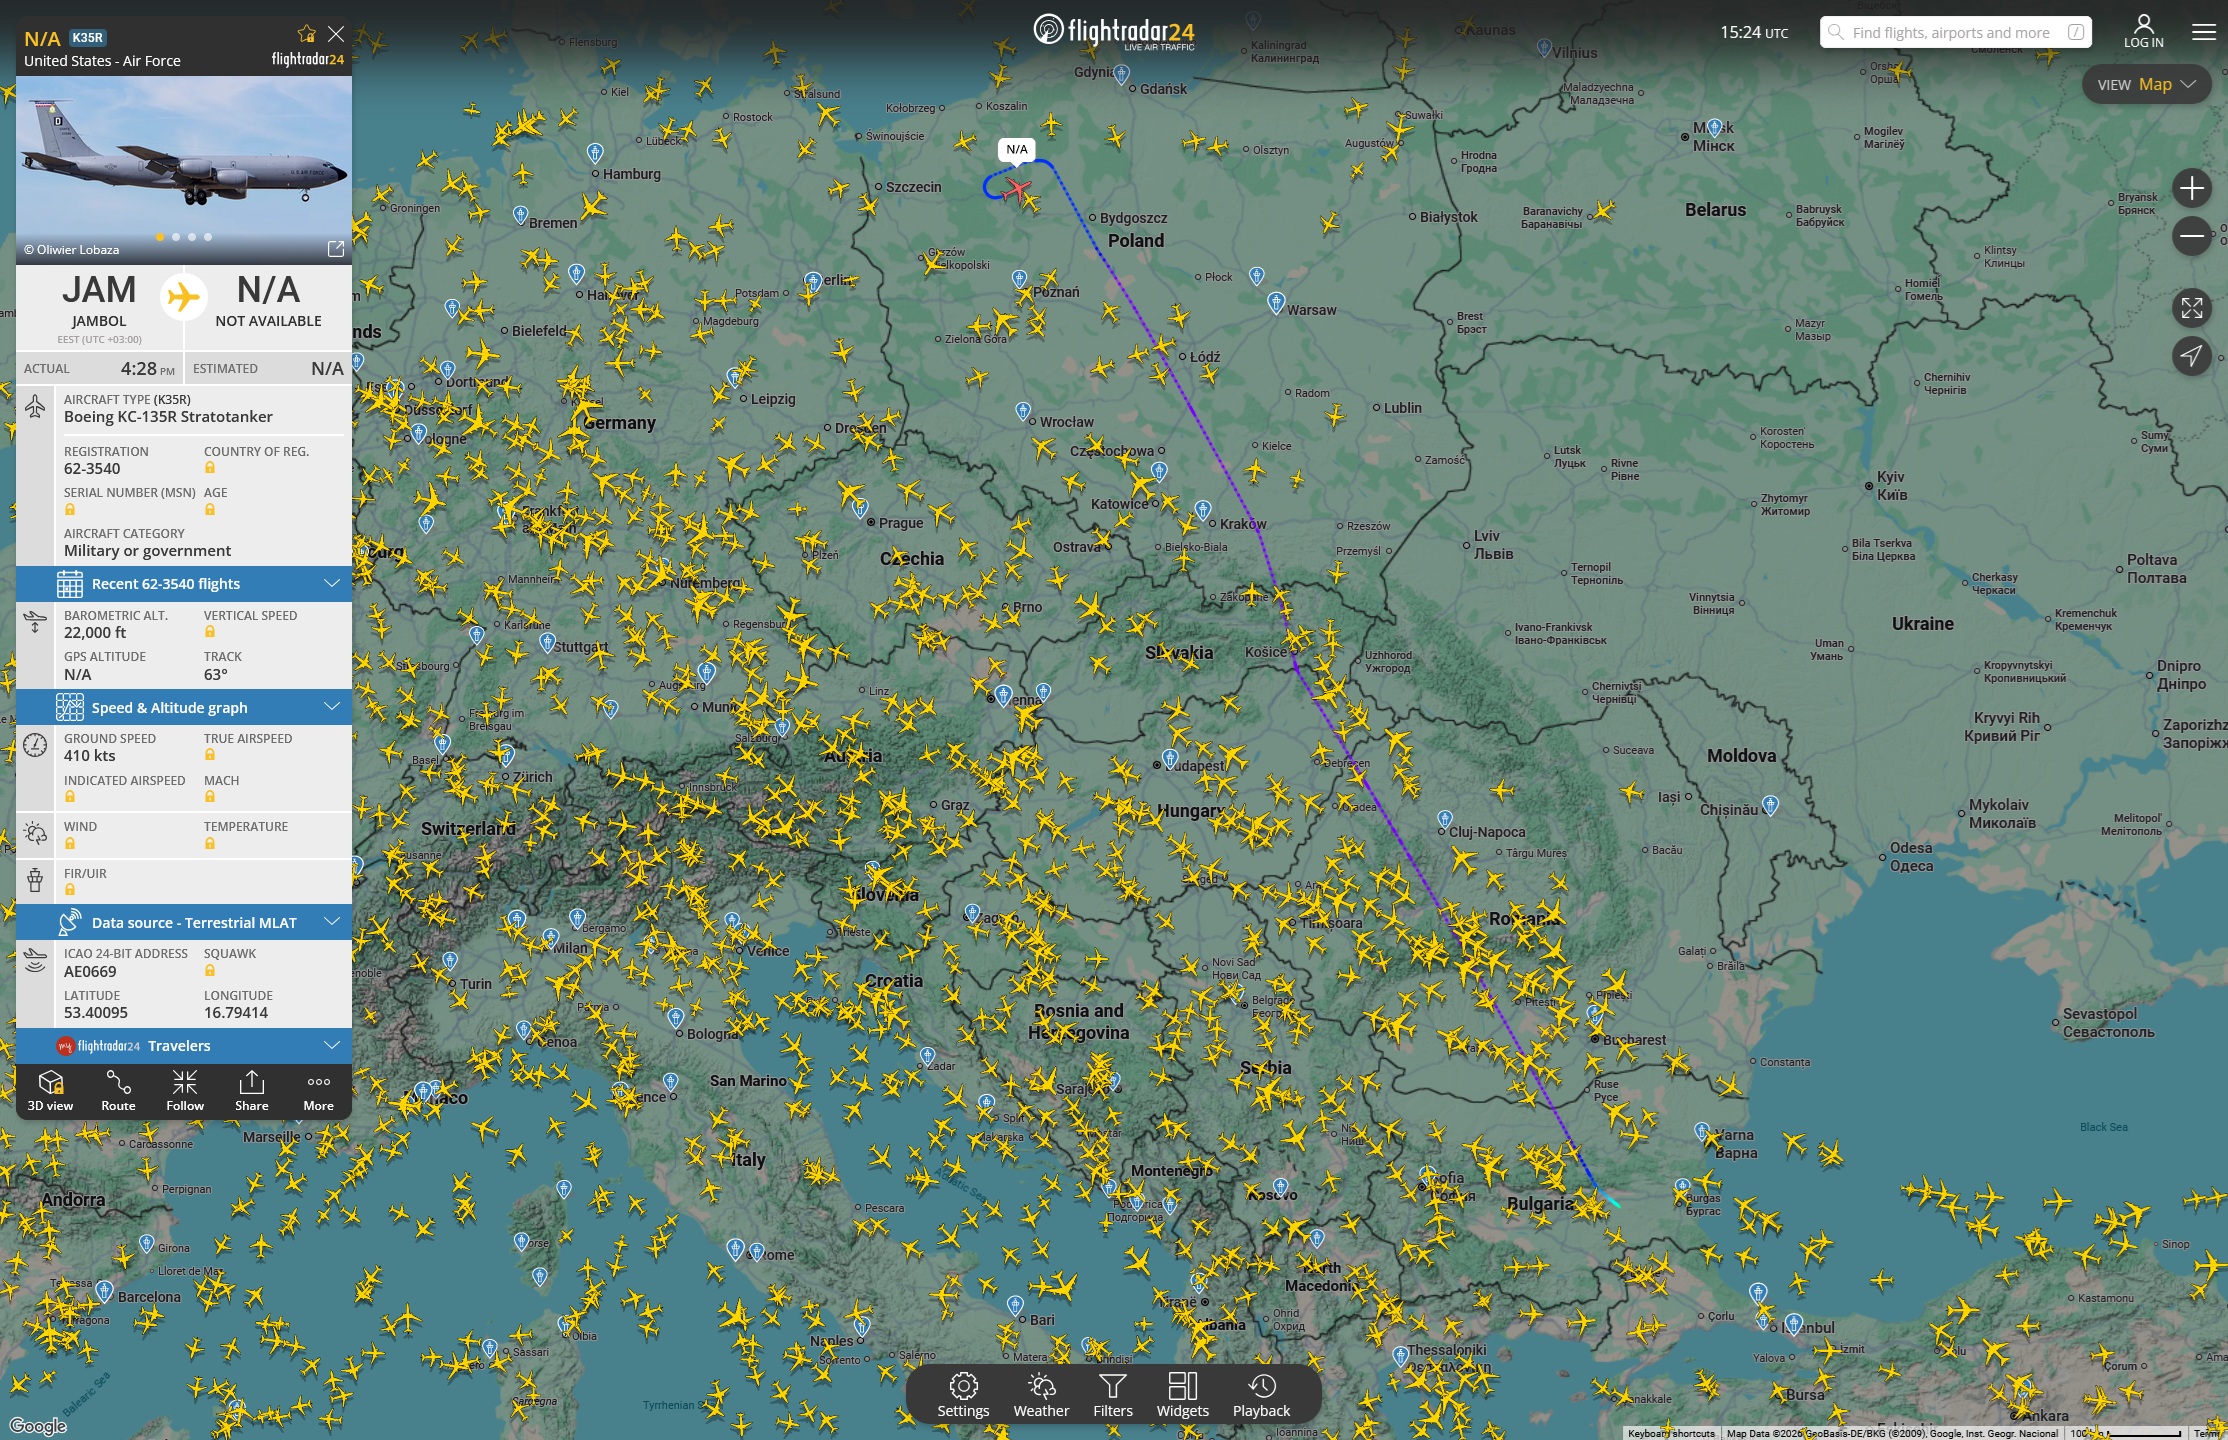Expand flightradar24 Travelers section
2228x1440 pixels.
184,1046
